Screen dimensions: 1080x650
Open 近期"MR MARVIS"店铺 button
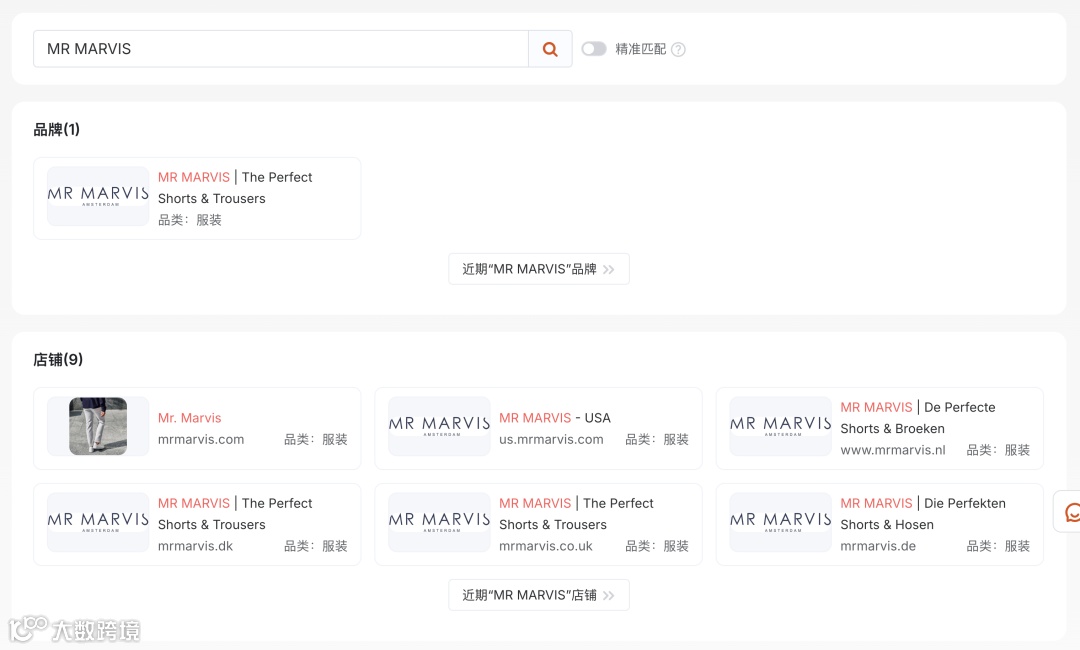pyautogui.click(x=539, y=595)
